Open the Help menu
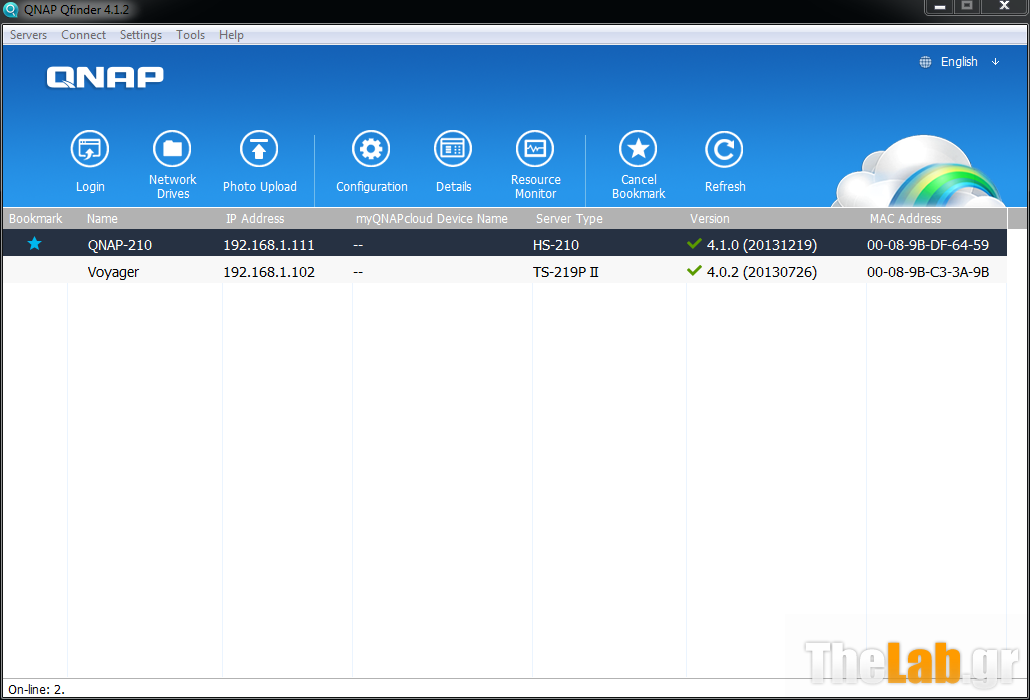 [231, 35]
